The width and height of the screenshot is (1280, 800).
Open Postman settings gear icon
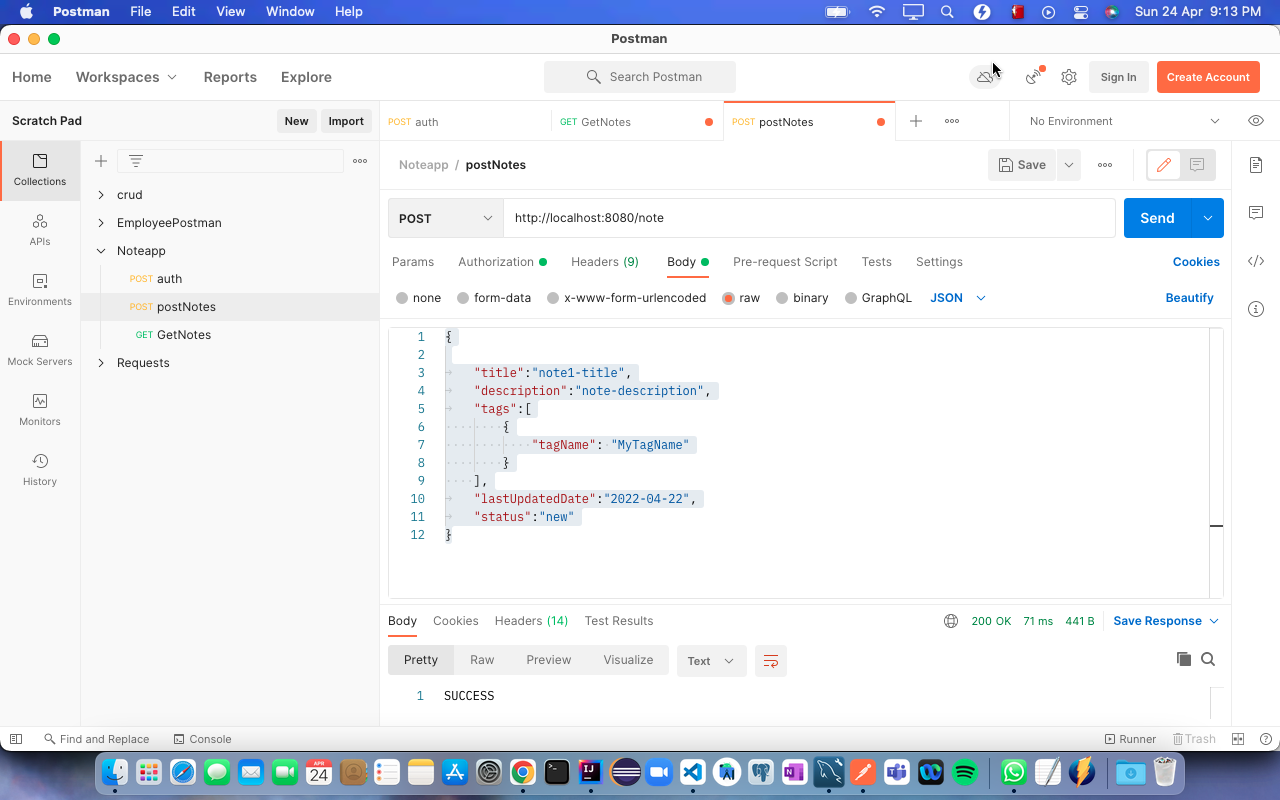click(x=1069, y=77)
